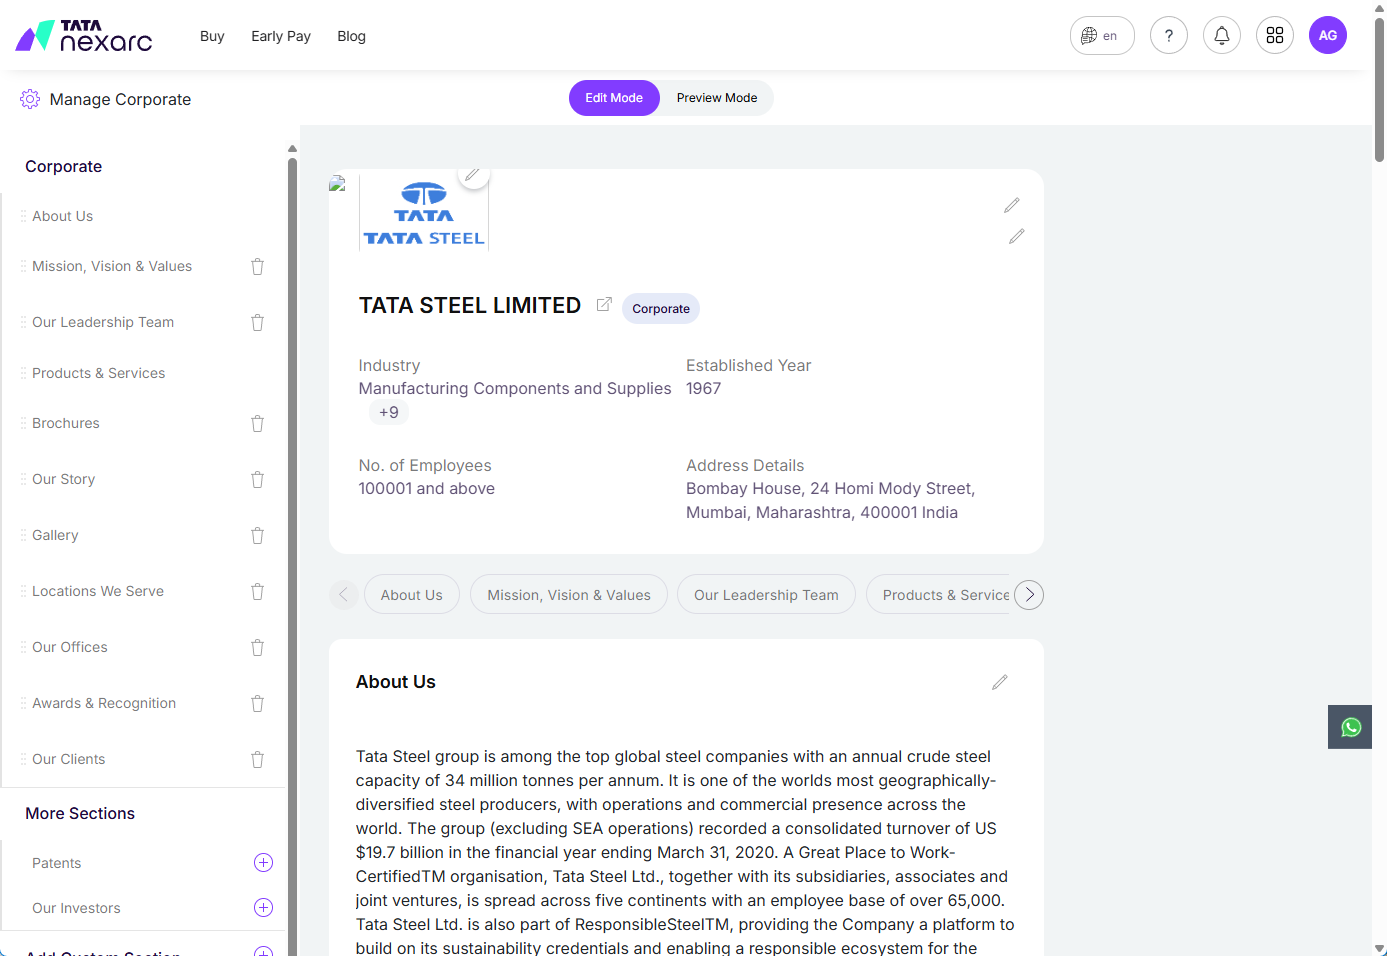This screenshot has width=1387, height=956.
Task: Open the en language selector
Action: [1101, 36]
